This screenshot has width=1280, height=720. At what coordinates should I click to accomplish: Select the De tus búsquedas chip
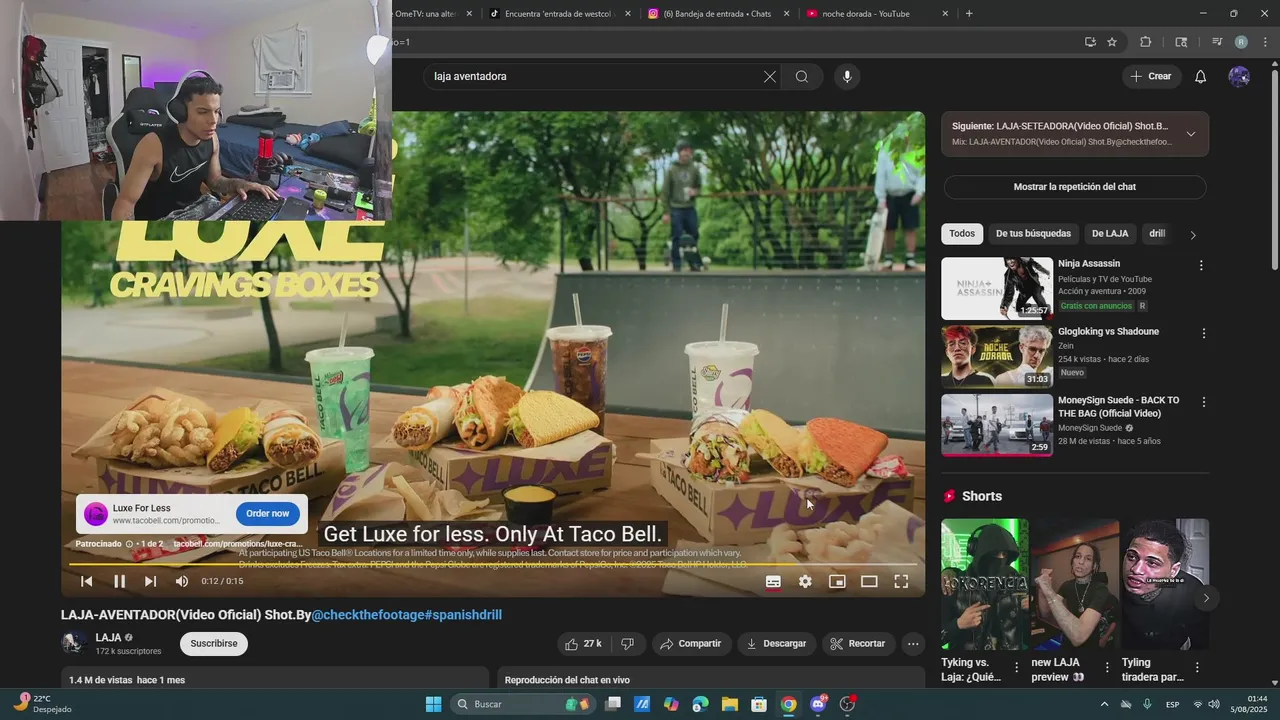click(1033, 234)
